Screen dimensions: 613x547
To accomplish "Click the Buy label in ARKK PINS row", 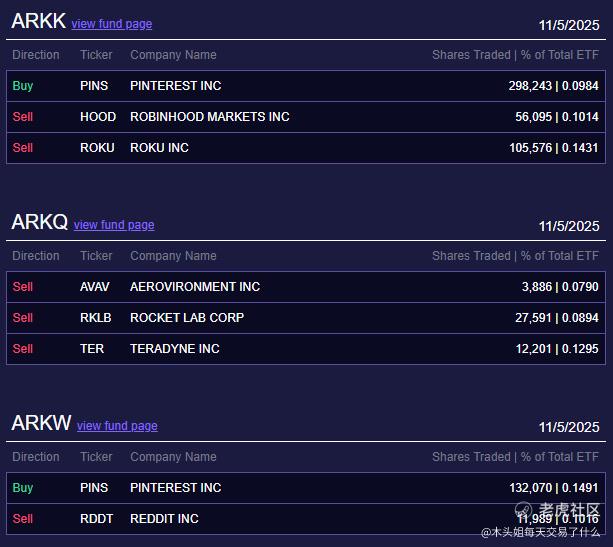I will click(x=23, y=86).
